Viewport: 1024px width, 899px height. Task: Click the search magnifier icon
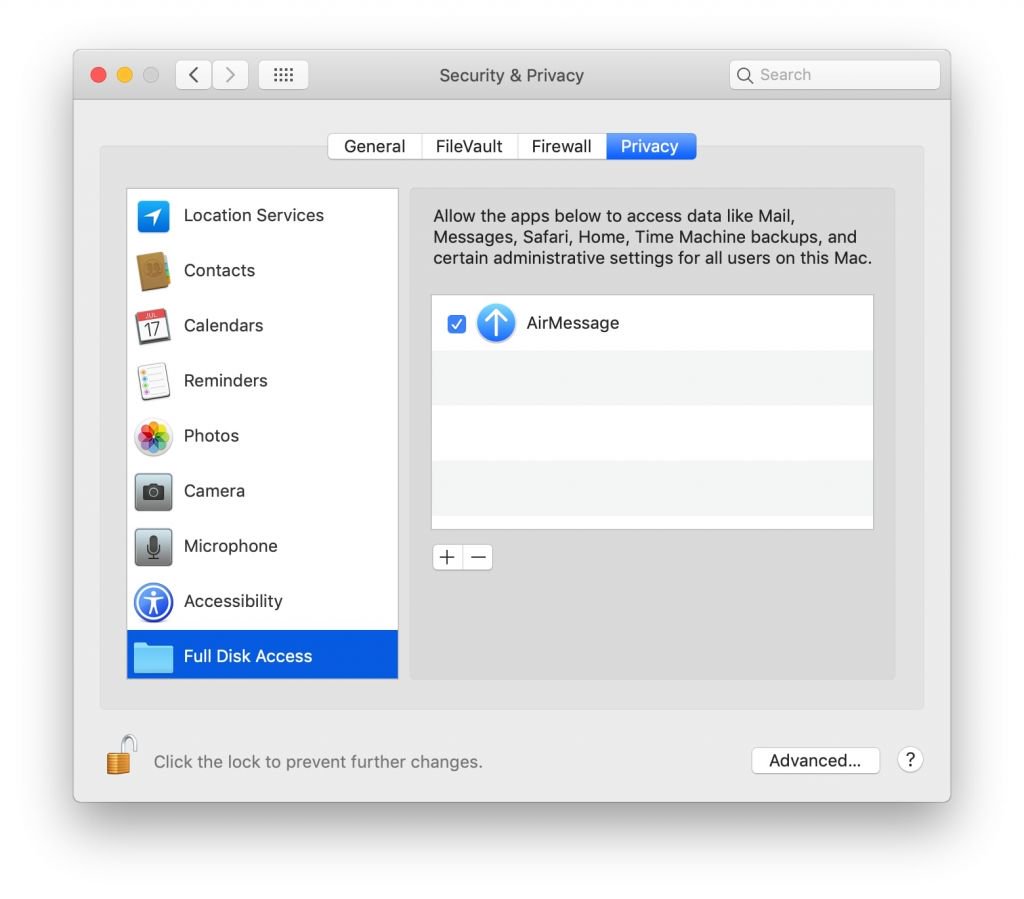point(744,75)
